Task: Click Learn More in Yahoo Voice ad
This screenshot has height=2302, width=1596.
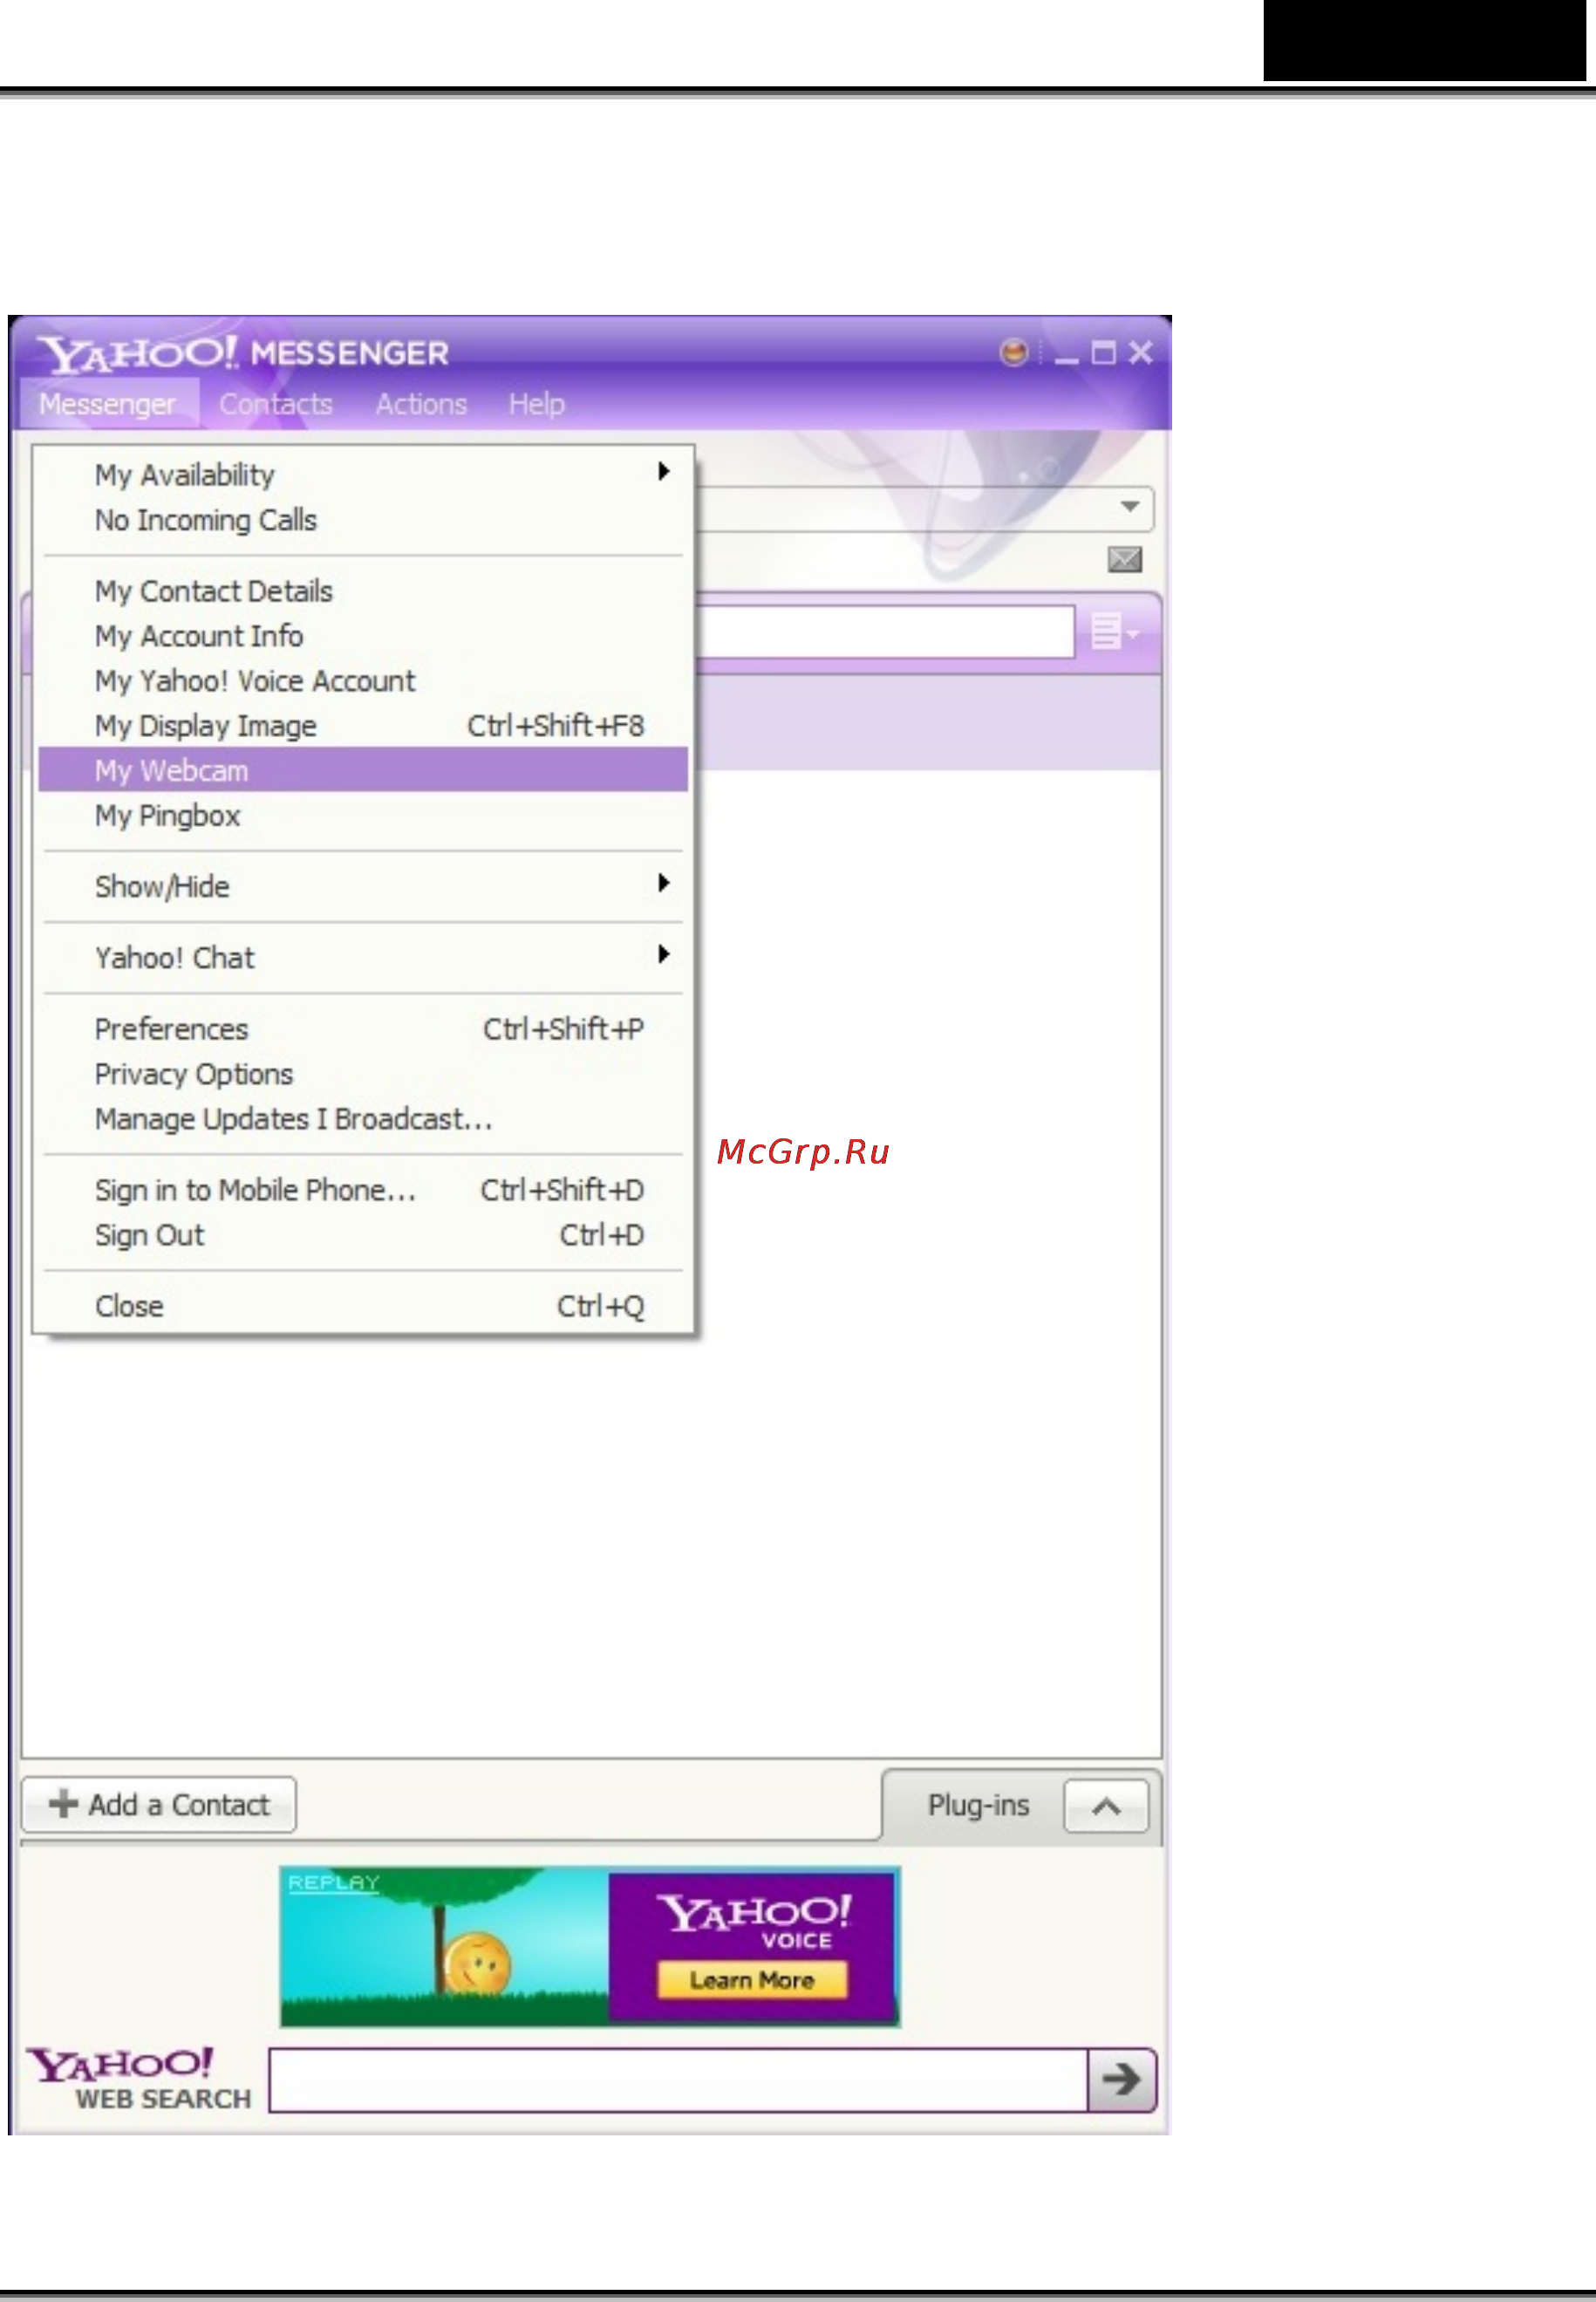Action: point(752,1980)
